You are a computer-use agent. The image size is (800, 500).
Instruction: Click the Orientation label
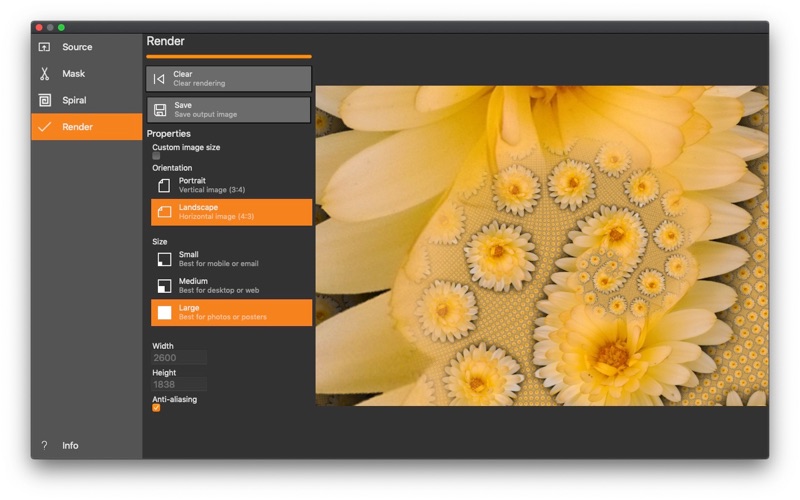click(x=172, y=168)
